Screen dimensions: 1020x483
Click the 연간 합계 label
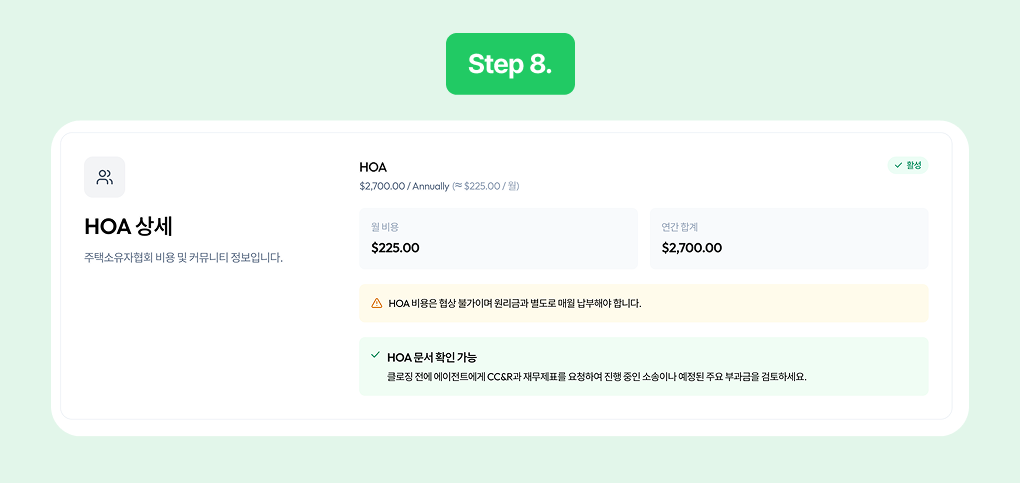[680, 227]
